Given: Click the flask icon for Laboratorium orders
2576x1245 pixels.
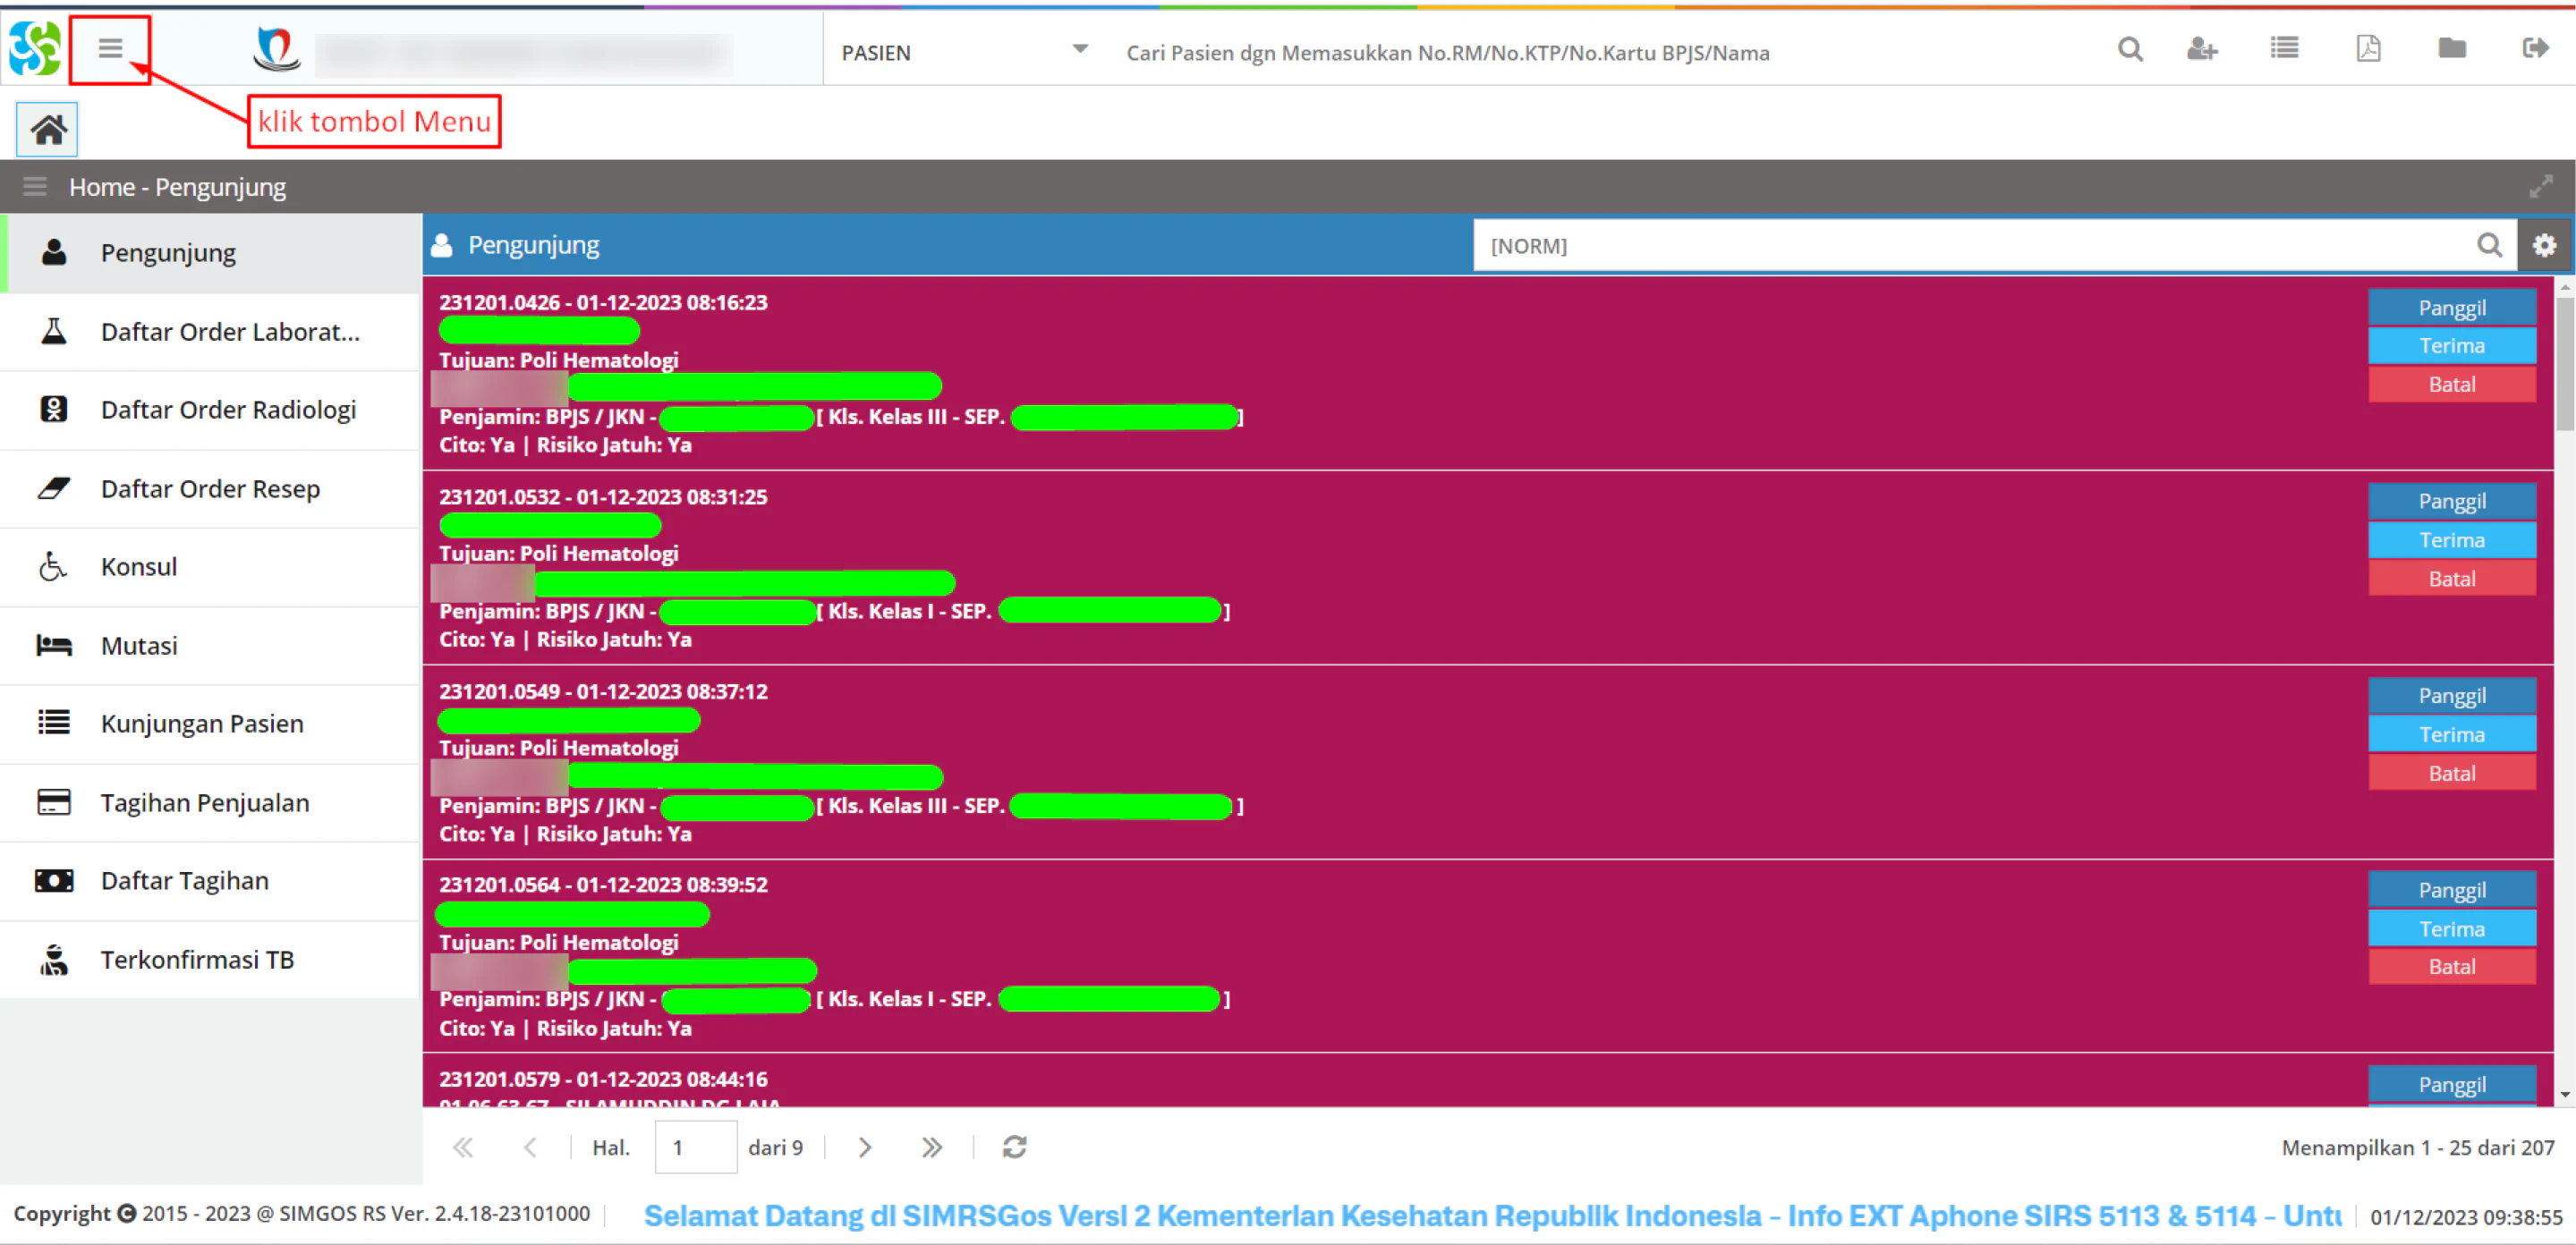Looking at the screenshot, I should tap(54, 331).
